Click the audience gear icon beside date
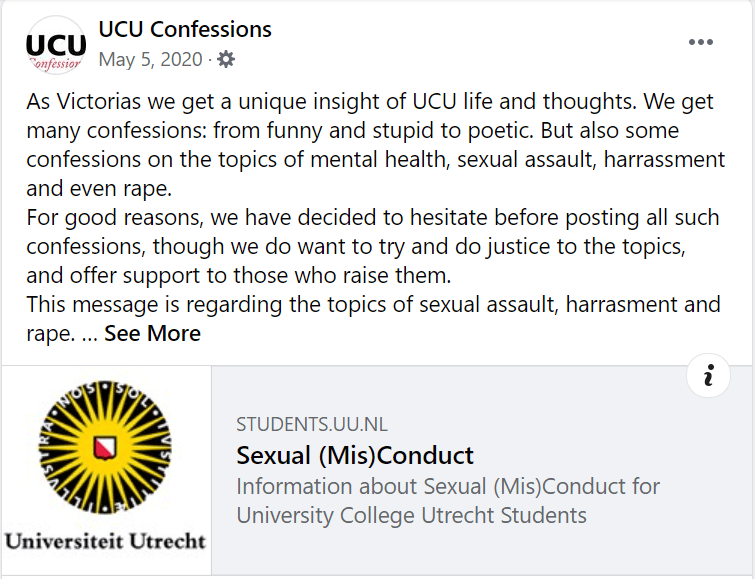Screen dimensions: 755x579 coord(226,60)
